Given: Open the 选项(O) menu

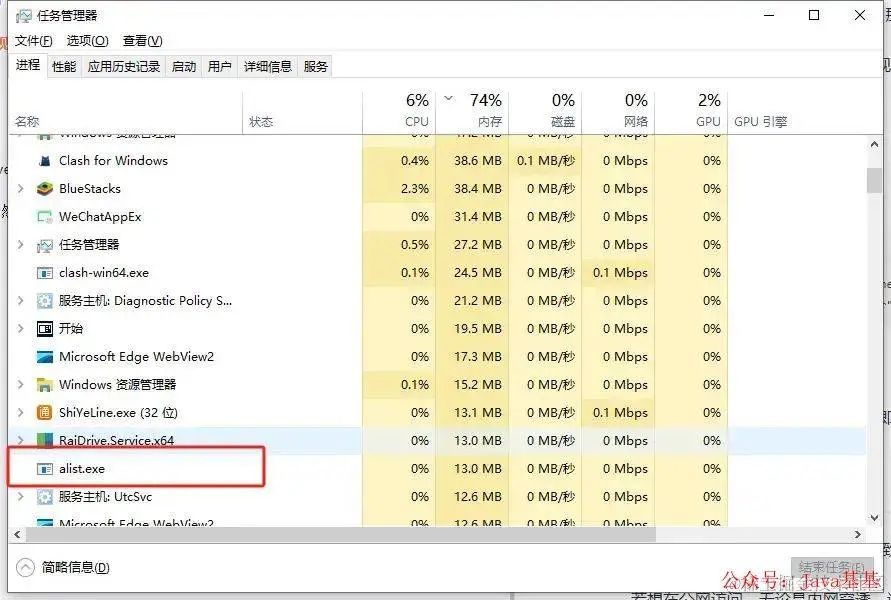Looking at the screenshot, I should coord(88,41).
